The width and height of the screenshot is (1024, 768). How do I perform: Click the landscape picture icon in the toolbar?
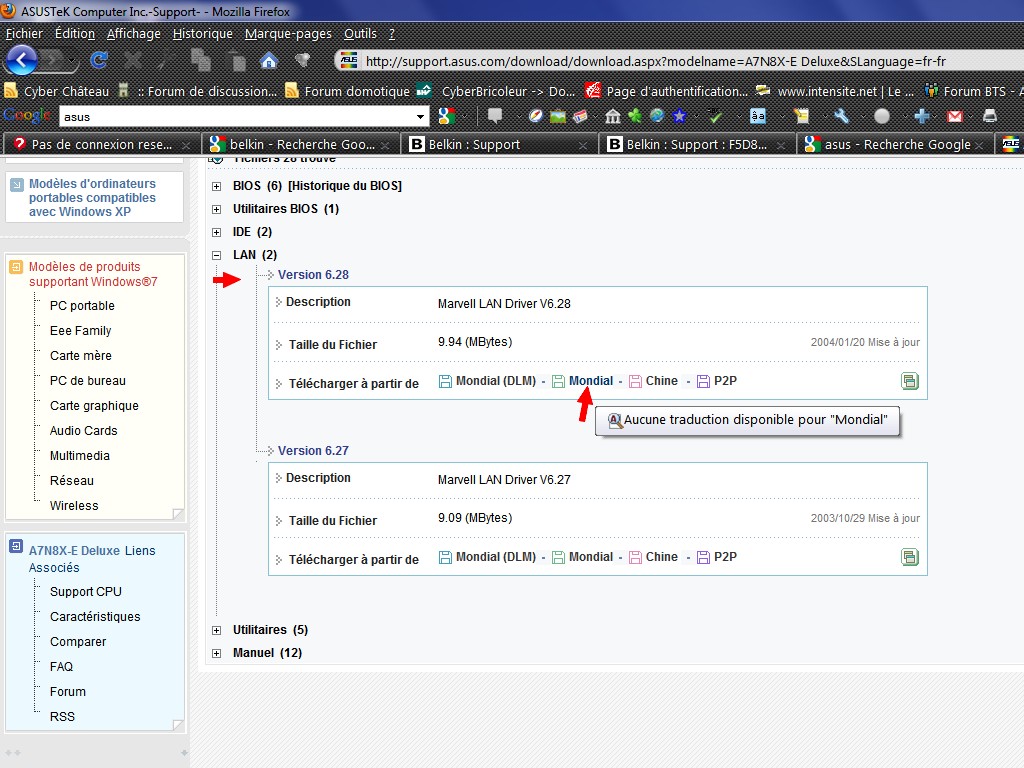[557, 116]
